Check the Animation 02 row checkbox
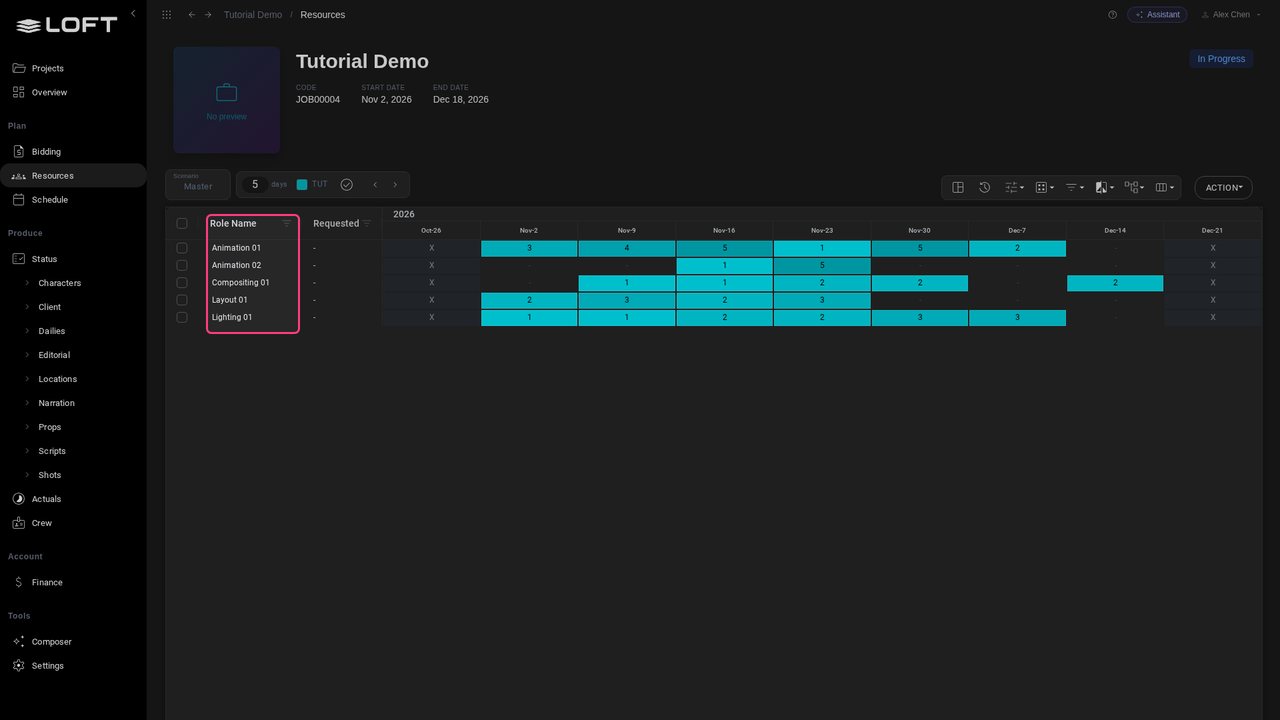The height and width of the screenshot is (720, 1280). coord(182,265)
